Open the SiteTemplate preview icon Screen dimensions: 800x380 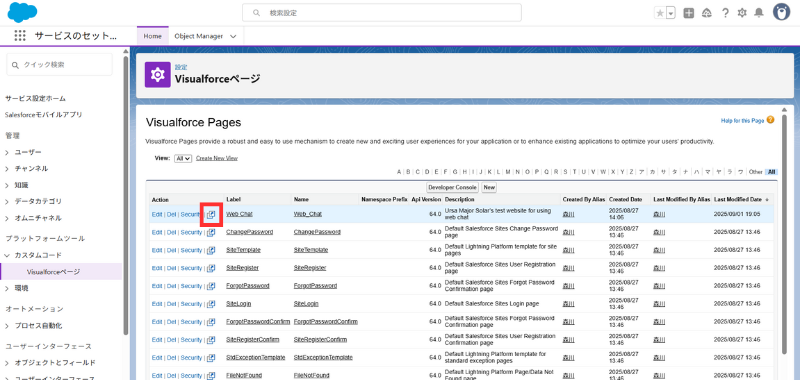(211, 250)
